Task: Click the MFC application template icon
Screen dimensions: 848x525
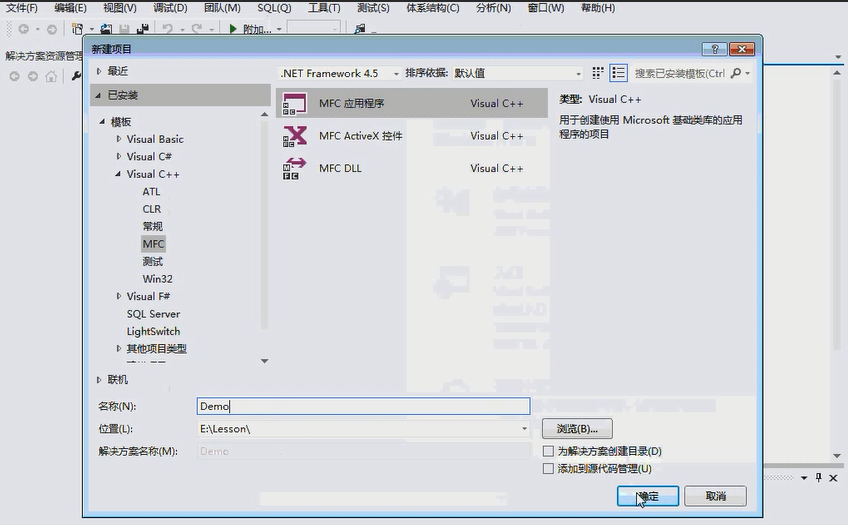Action: pyautogui.click(x=295, y=103)
